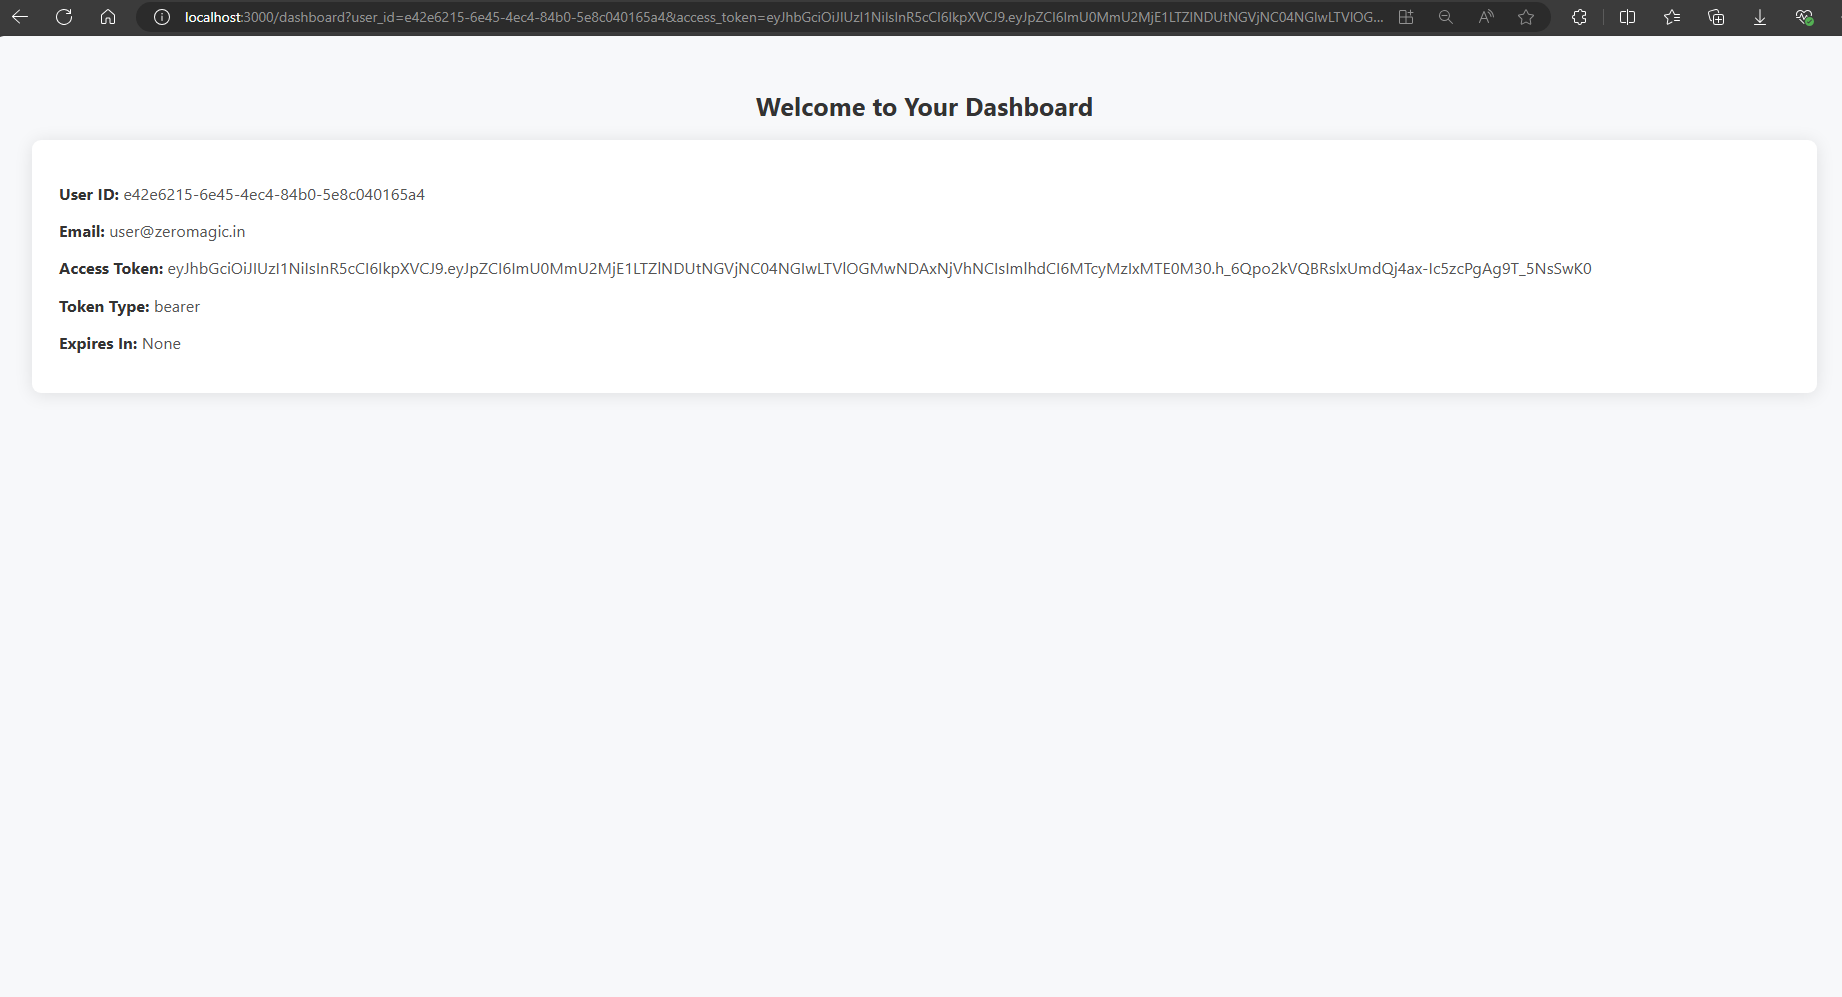Image resolution: width=1842 pixels, height=997 pixels.
Task: Click inside the address bar
Action: tap(700, 16)
